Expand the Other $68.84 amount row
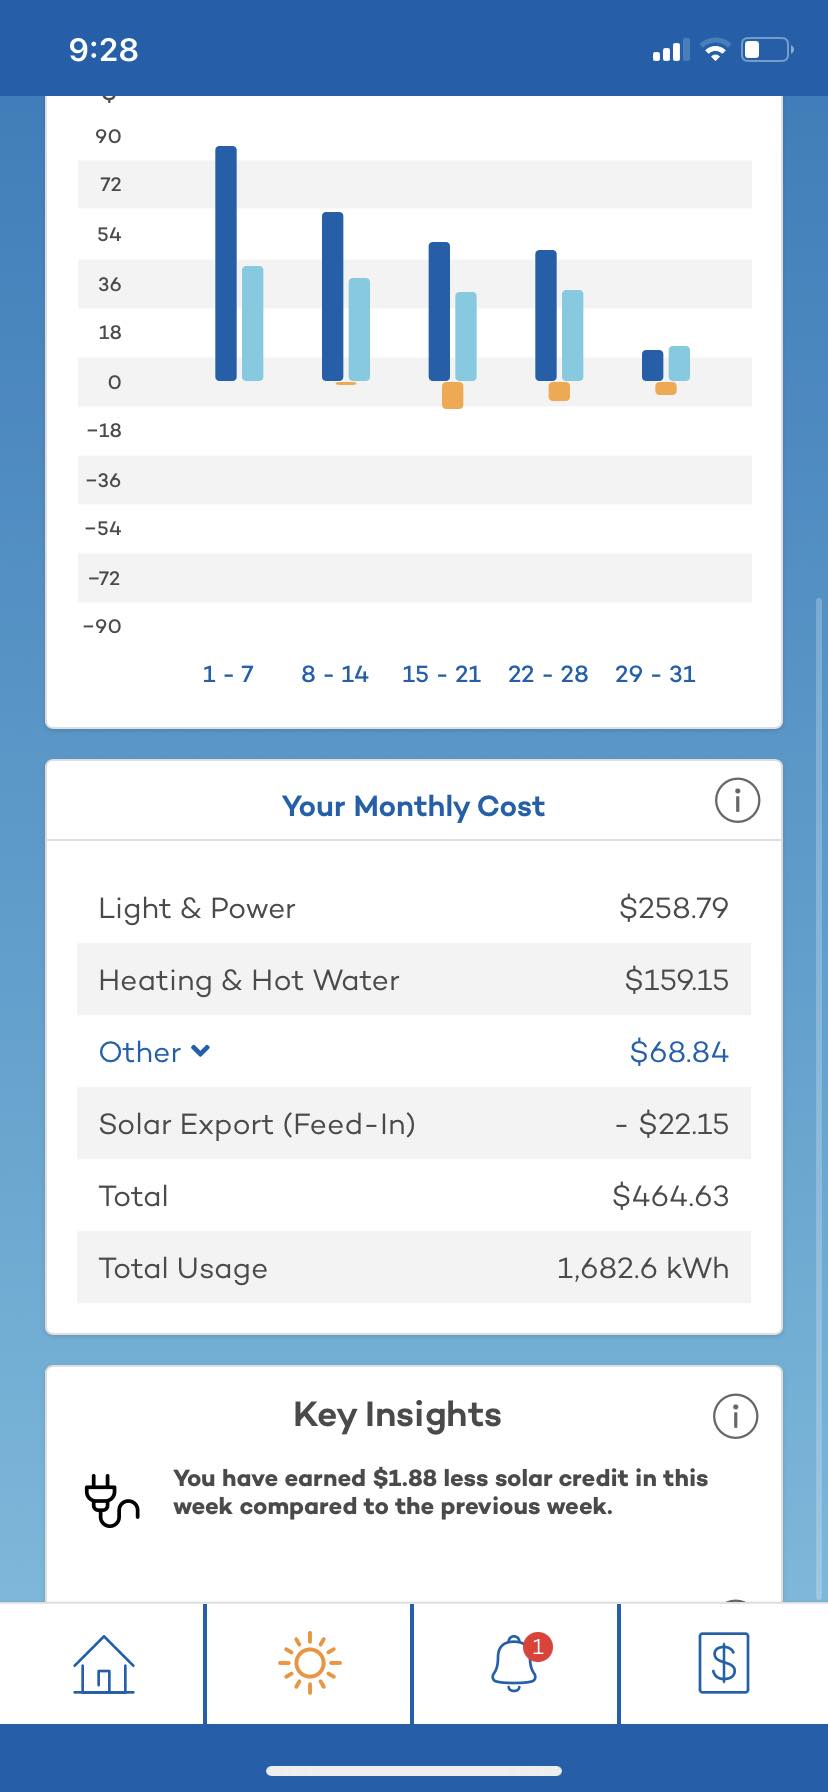Screen dimensions: 828x1792 click(x=414, y=1052)
